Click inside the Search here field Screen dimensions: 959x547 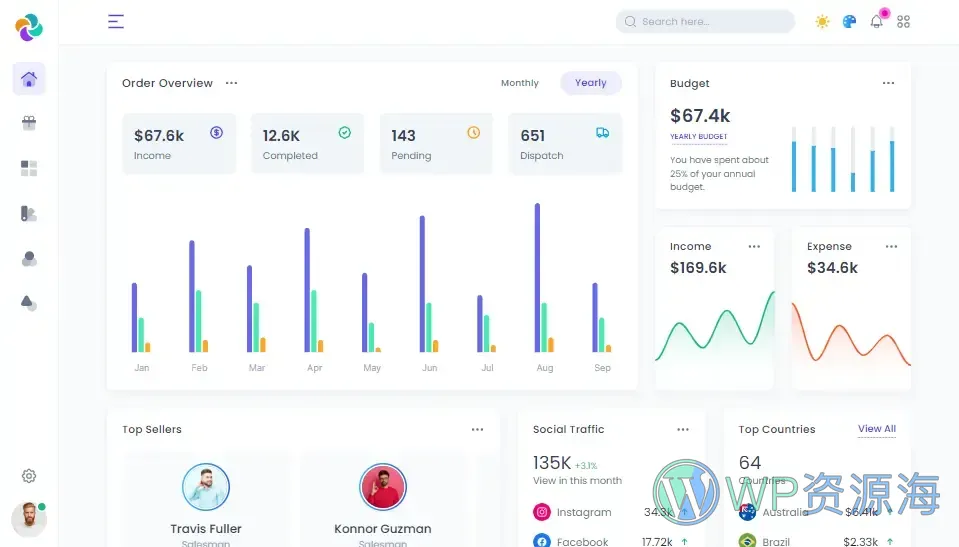pyautogui.click(x=710, y=21)
